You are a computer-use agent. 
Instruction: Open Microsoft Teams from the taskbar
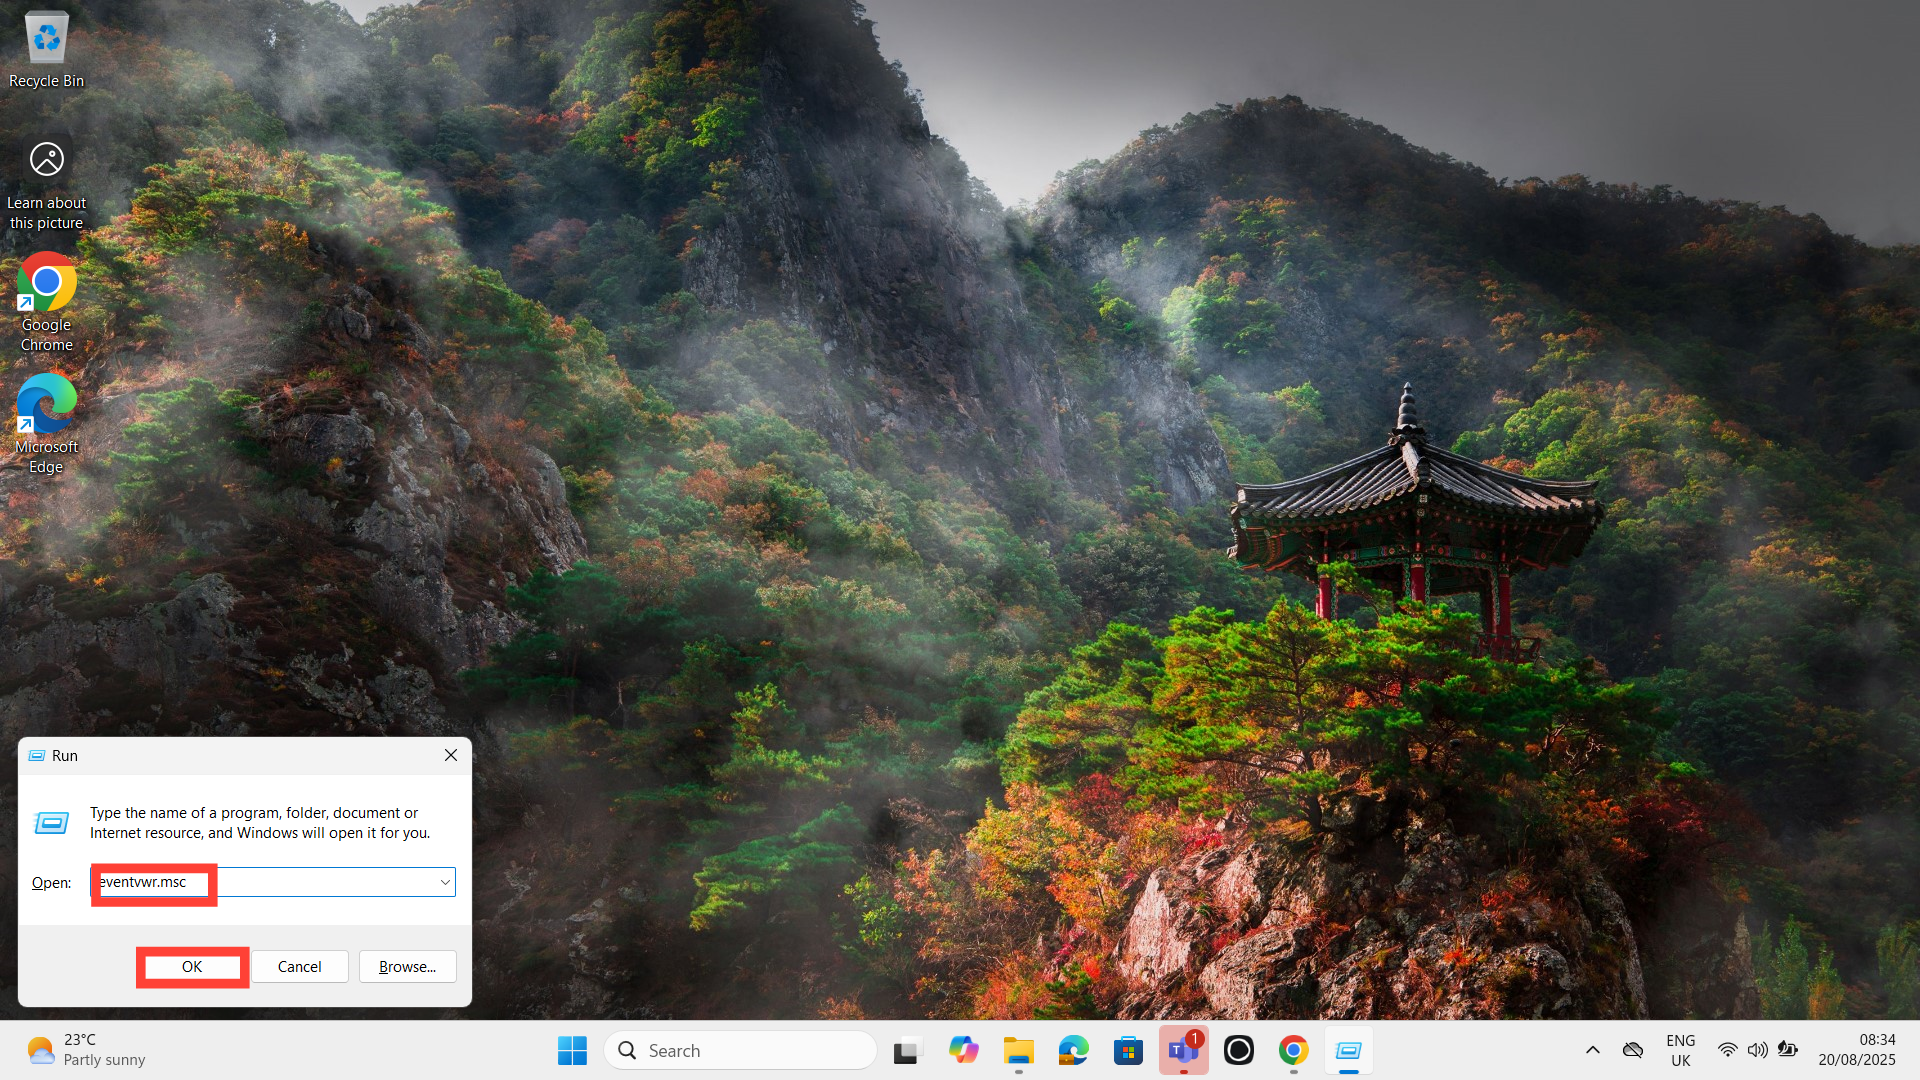tap(1183, 1050)
